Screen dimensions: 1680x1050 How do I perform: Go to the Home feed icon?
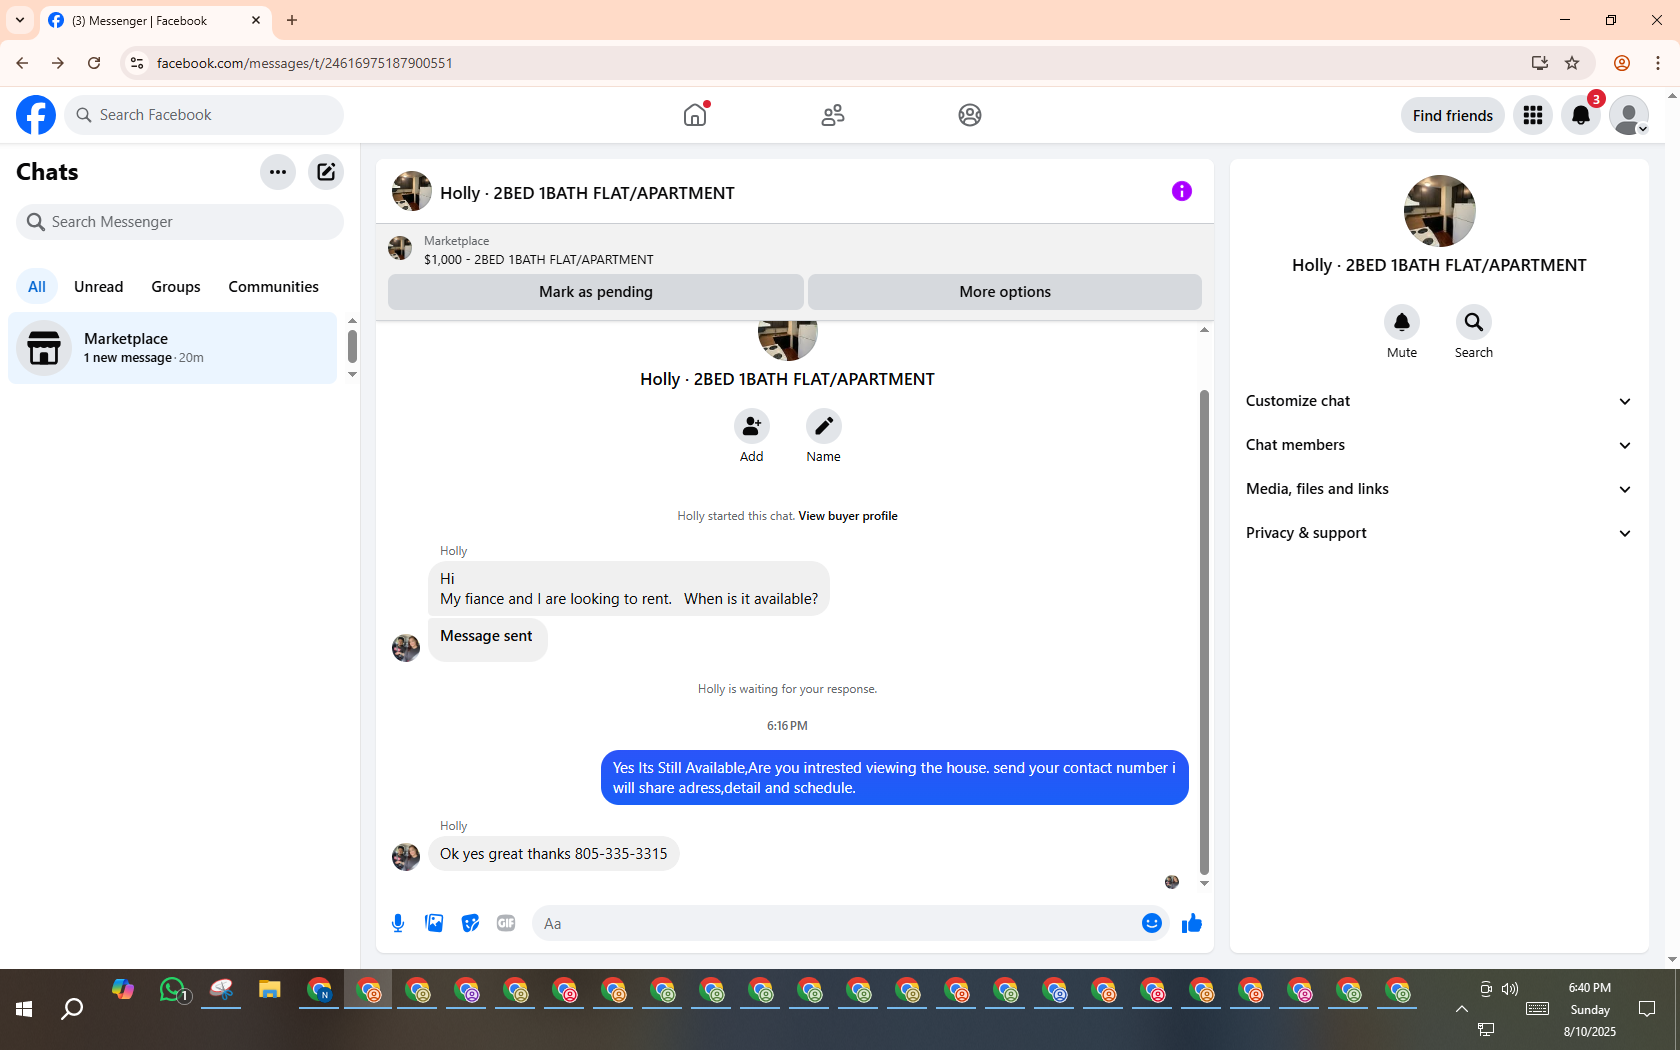click(695, 115)
